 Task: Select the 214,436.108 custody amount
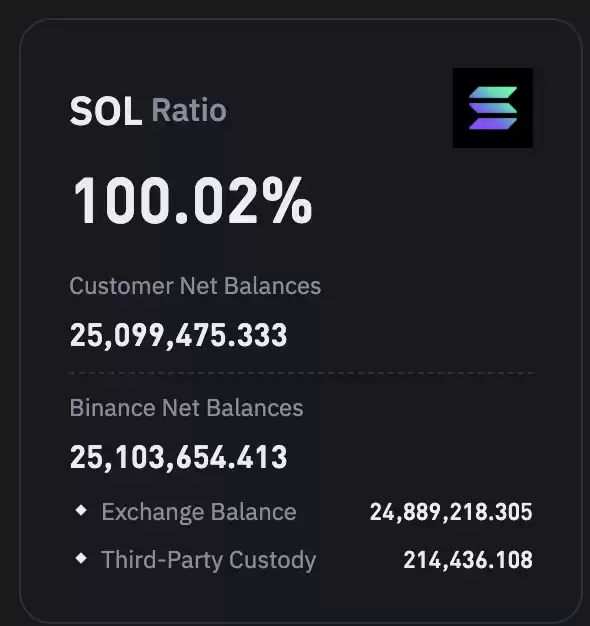(468, 560)
